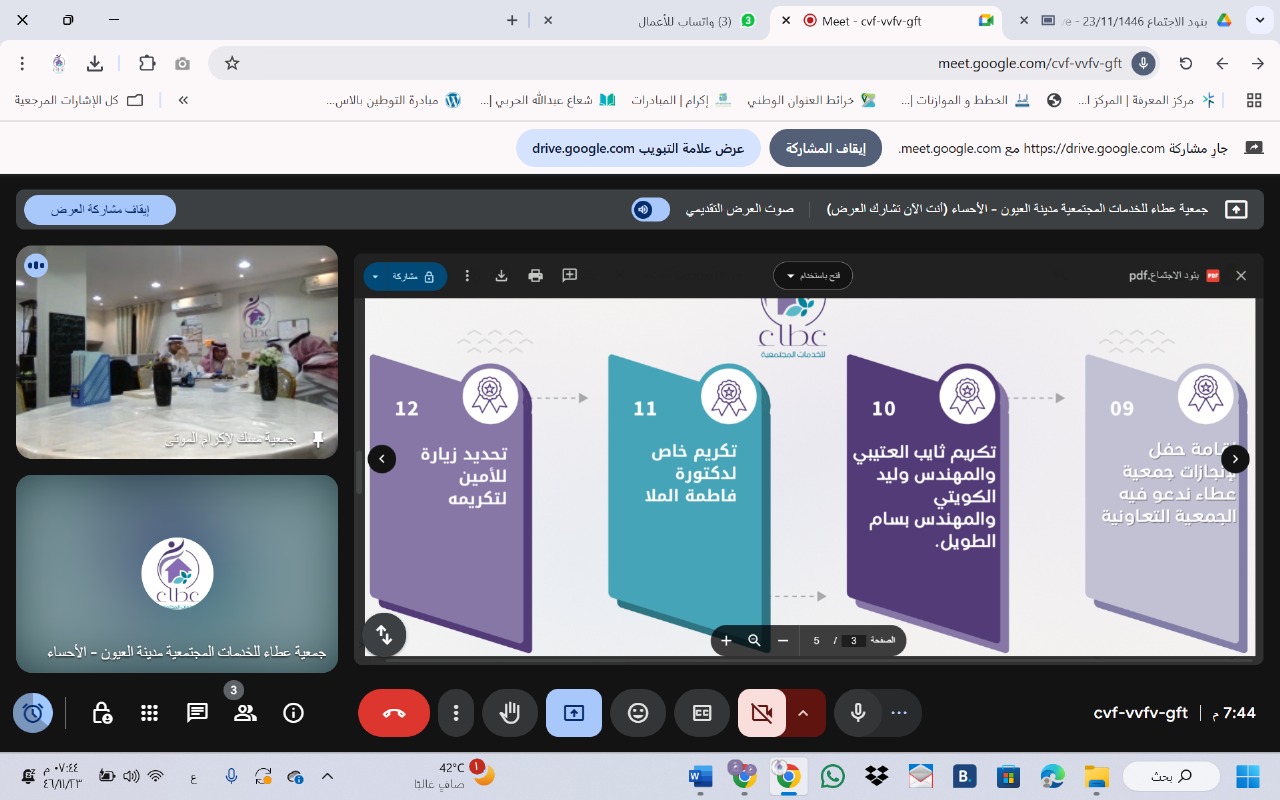
Task: Switch to Drive meeting agenda tab
Action: (1125, 20)
